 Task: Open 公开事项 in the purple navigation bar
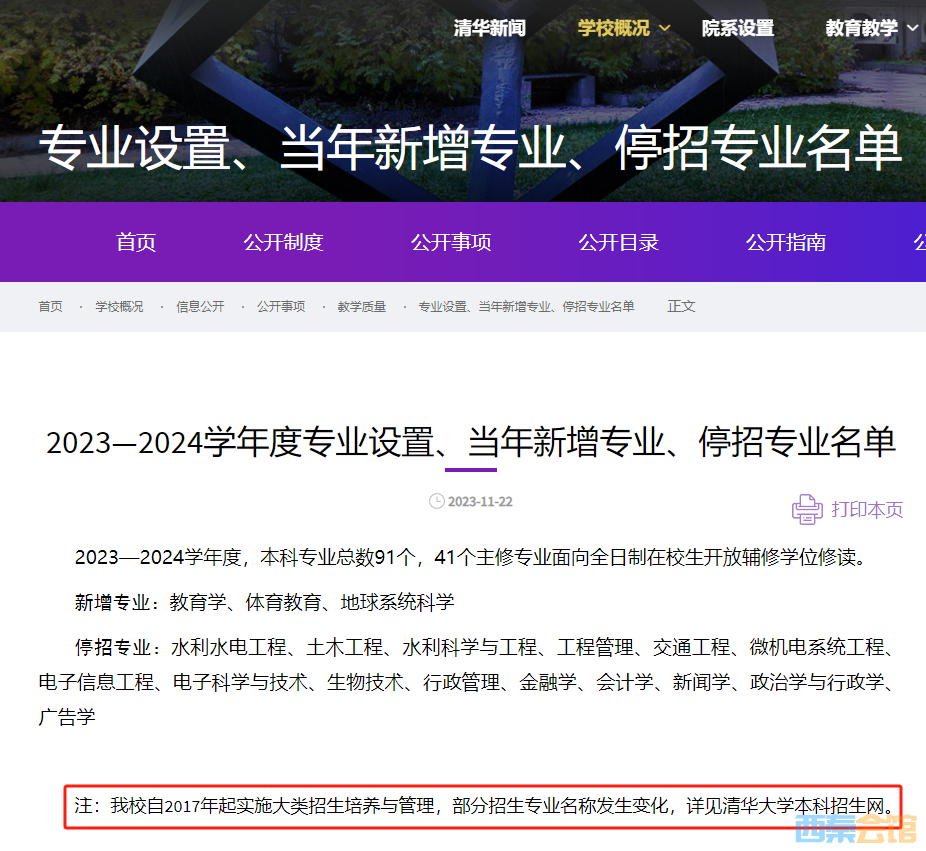point(451,242)
